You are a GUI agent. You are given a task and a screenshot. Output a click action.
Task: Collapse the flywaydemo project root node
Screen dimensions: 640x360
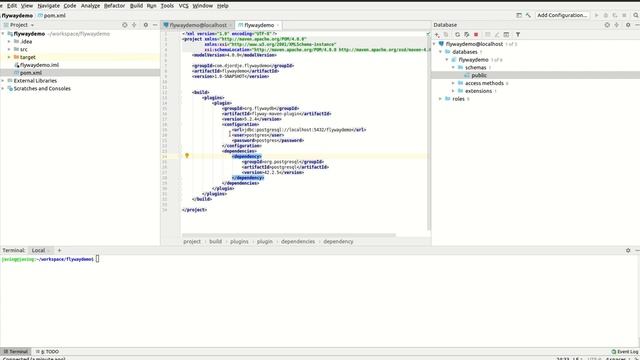click(3, 34)
